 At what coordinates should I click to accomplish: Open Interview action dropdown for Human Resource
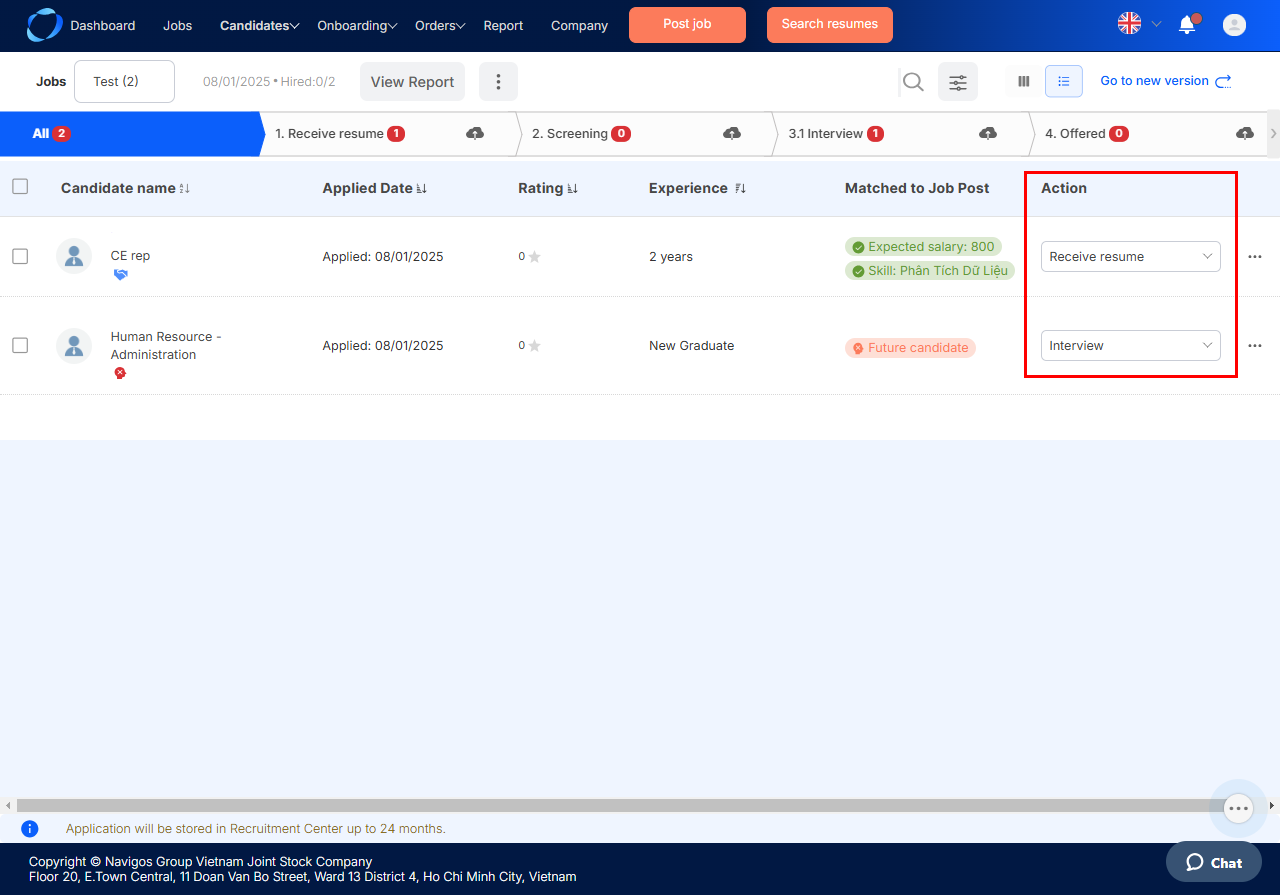pyautogui.click(x=1131, y=345)
